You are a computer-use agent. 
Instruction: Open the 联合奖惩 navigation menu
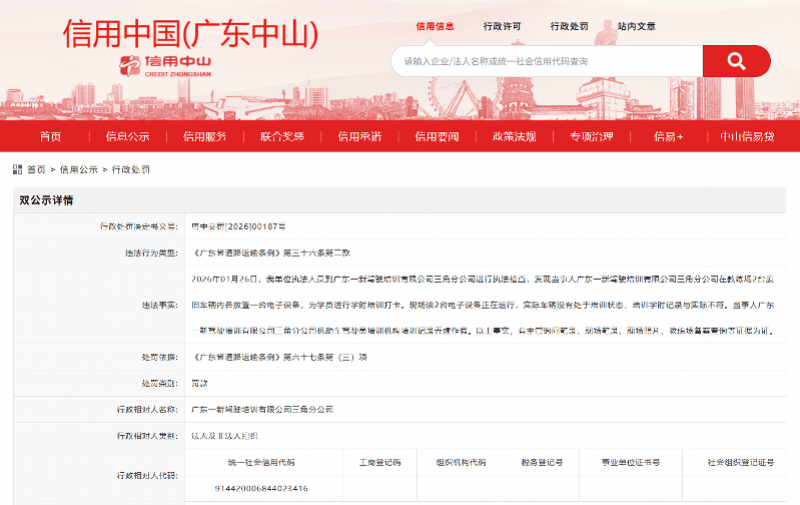tap(282, 136)
